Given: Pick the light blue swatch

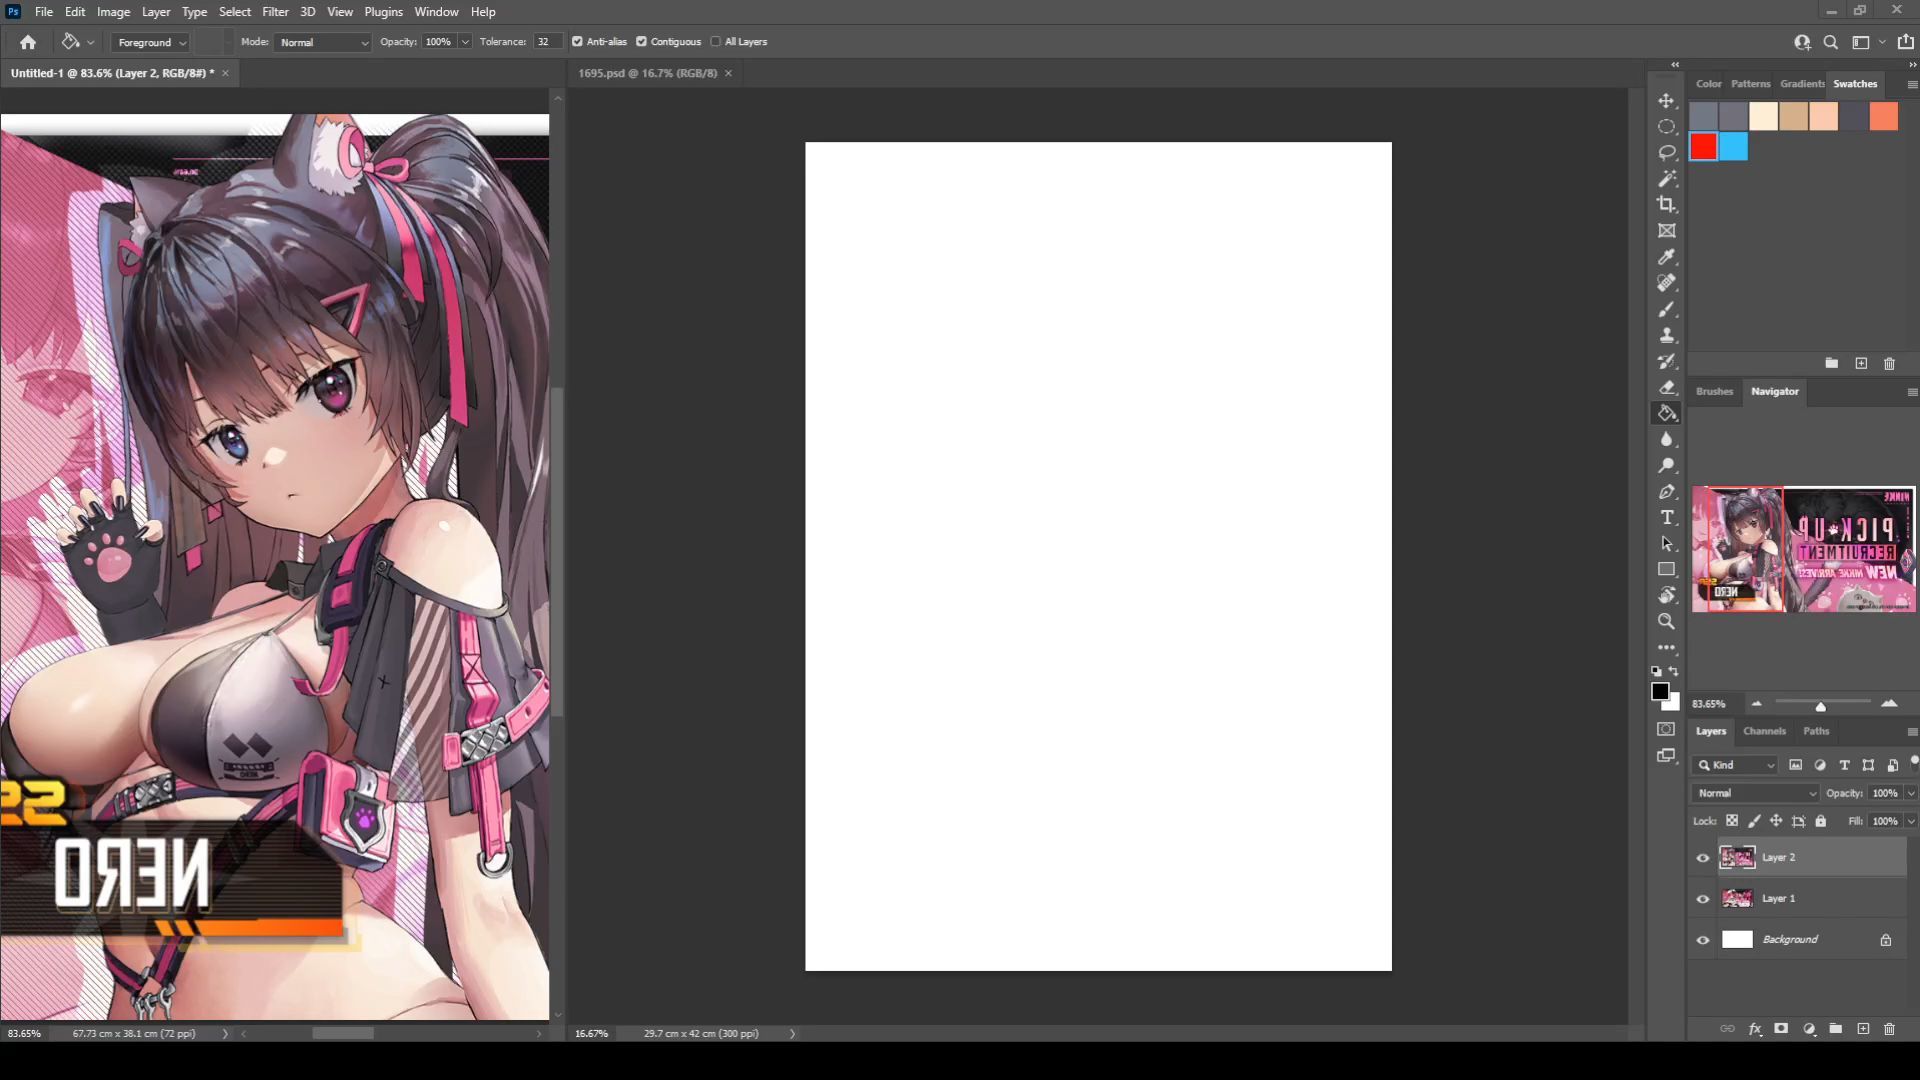Looking at the screenshot, I should click(x=1734, y=147).
